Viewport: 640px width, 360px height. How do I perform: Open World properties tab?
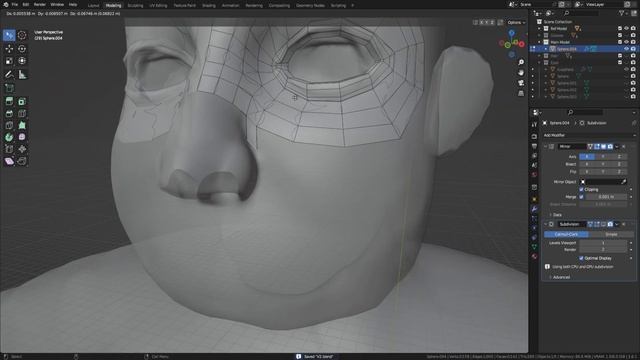tap(534, 175)
